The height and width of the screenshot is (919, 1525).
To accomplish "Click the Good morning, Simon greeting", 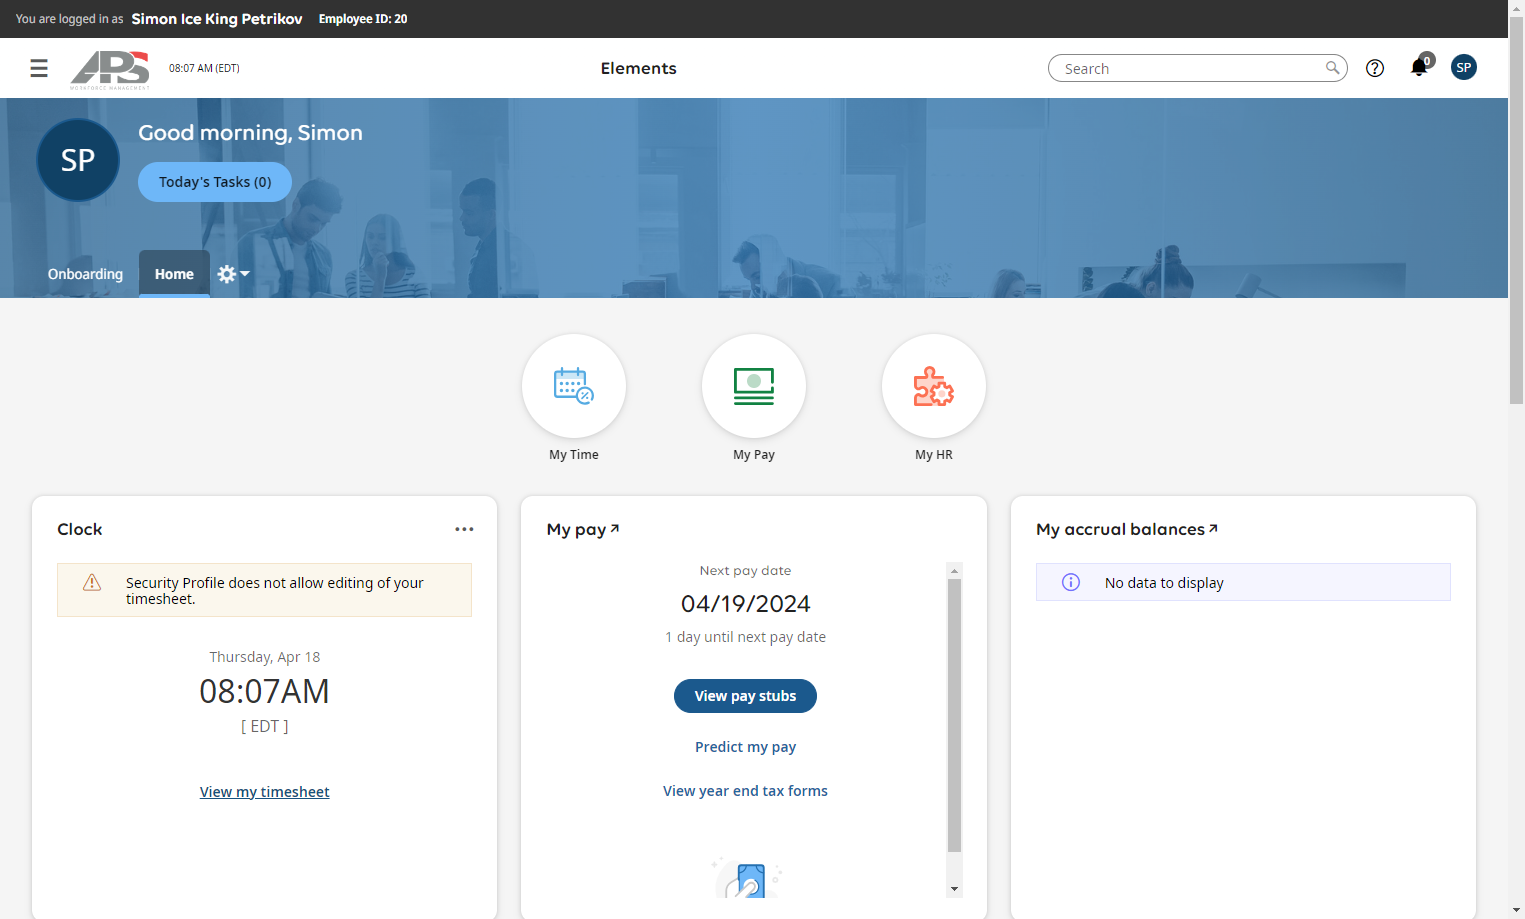I will [x=250, y=133].
